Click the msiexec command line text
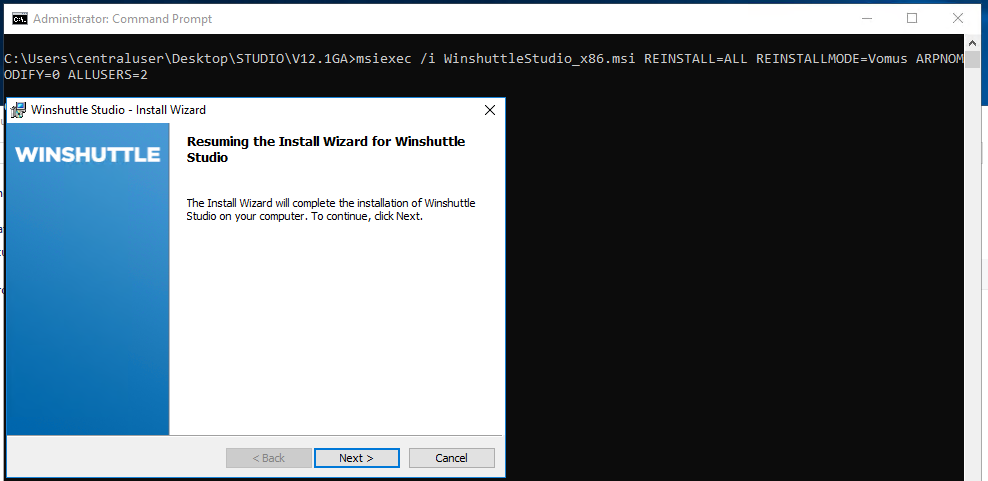The height and width of the screenshot is (481, 988). pyautogui.click(x=484, y=59)
